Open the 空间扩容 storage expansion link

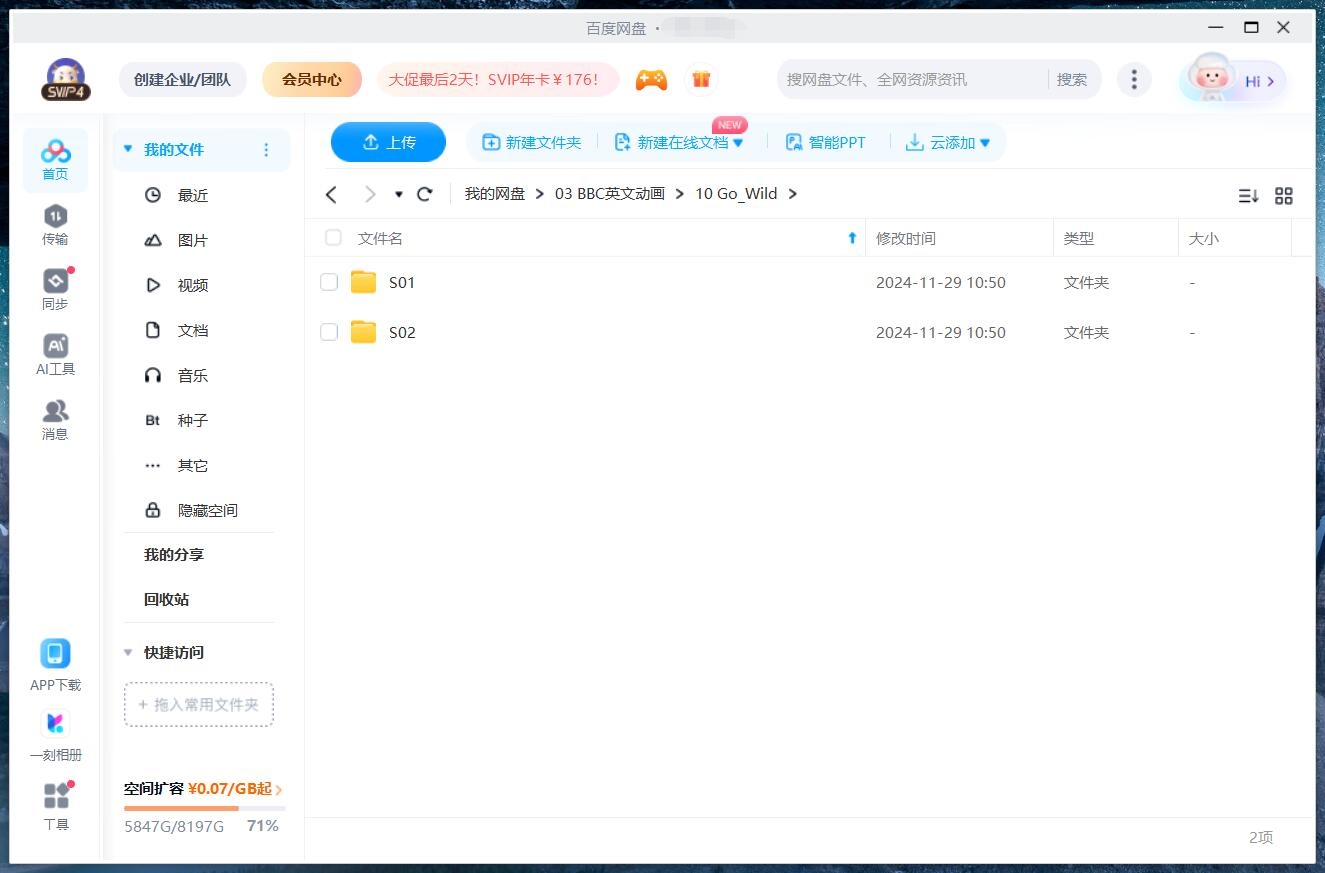197,788
